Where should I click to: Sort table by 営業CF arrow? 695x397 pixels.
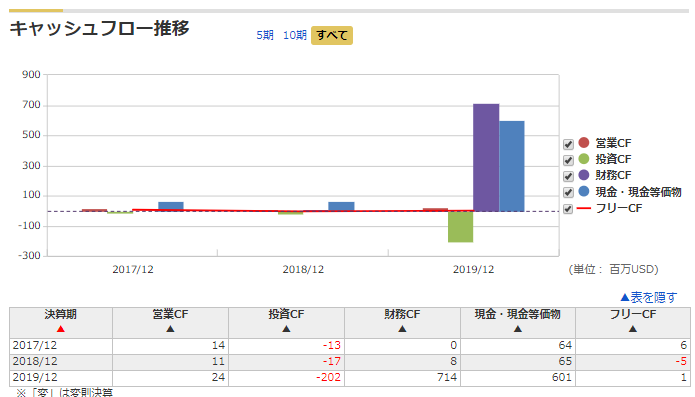point(170,329)
